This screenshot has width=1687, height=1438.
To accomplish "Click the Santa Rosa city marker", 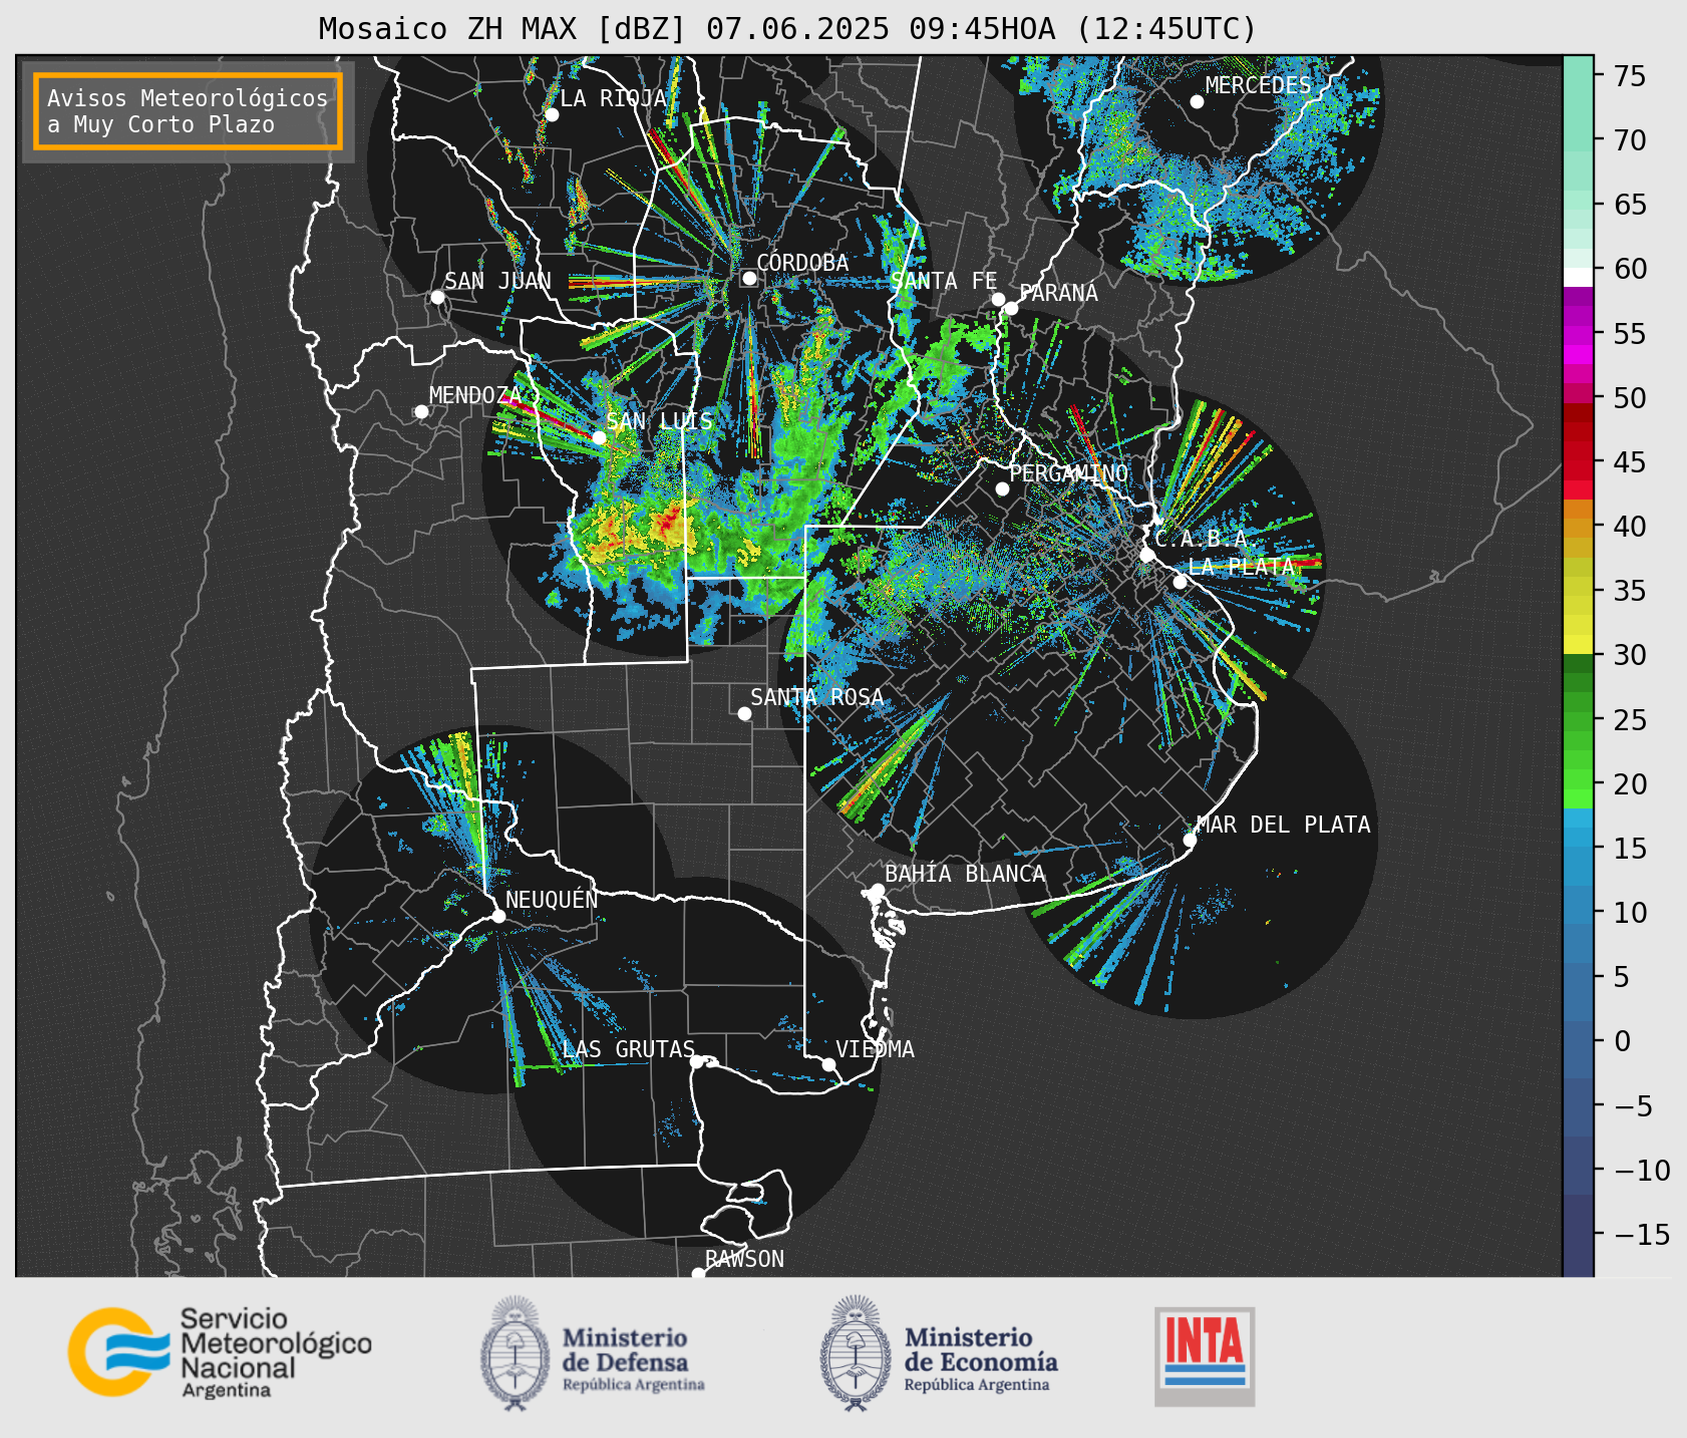I will (744, 713).
